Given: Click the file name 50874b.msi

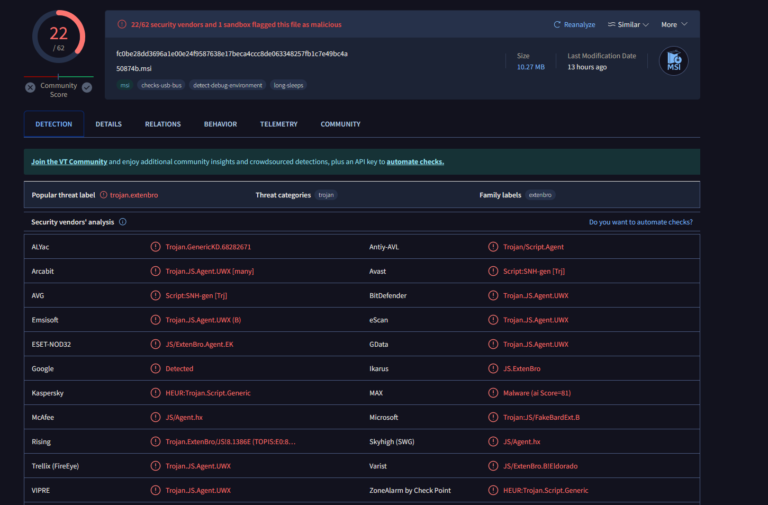Looking at the screenshot, I should (134, 69).
